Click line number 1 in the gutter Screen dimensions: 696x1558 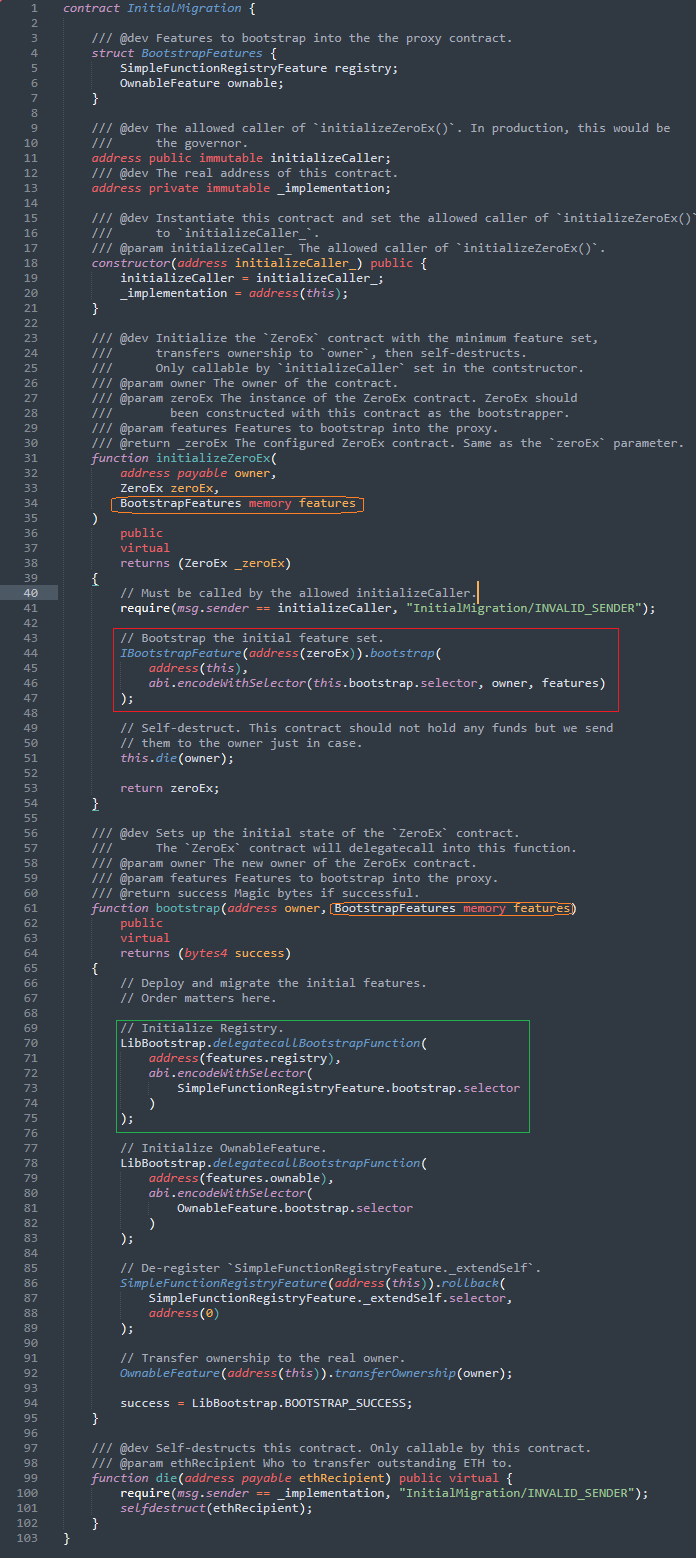[x=35, y=8]
